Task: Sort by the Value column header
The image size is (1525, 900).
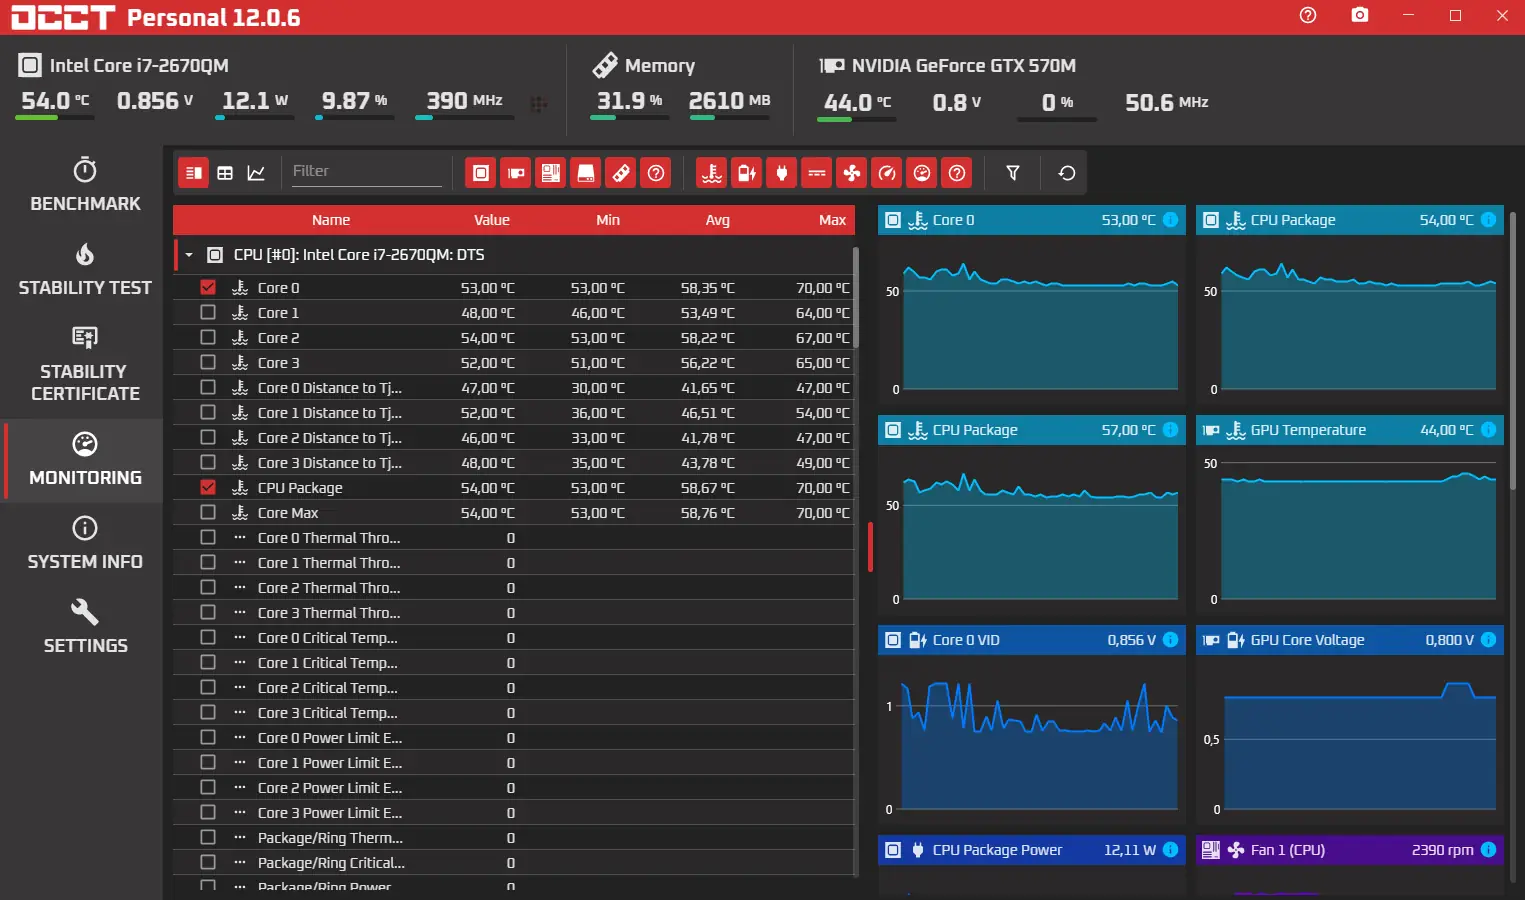Action: tap(492, 220)
